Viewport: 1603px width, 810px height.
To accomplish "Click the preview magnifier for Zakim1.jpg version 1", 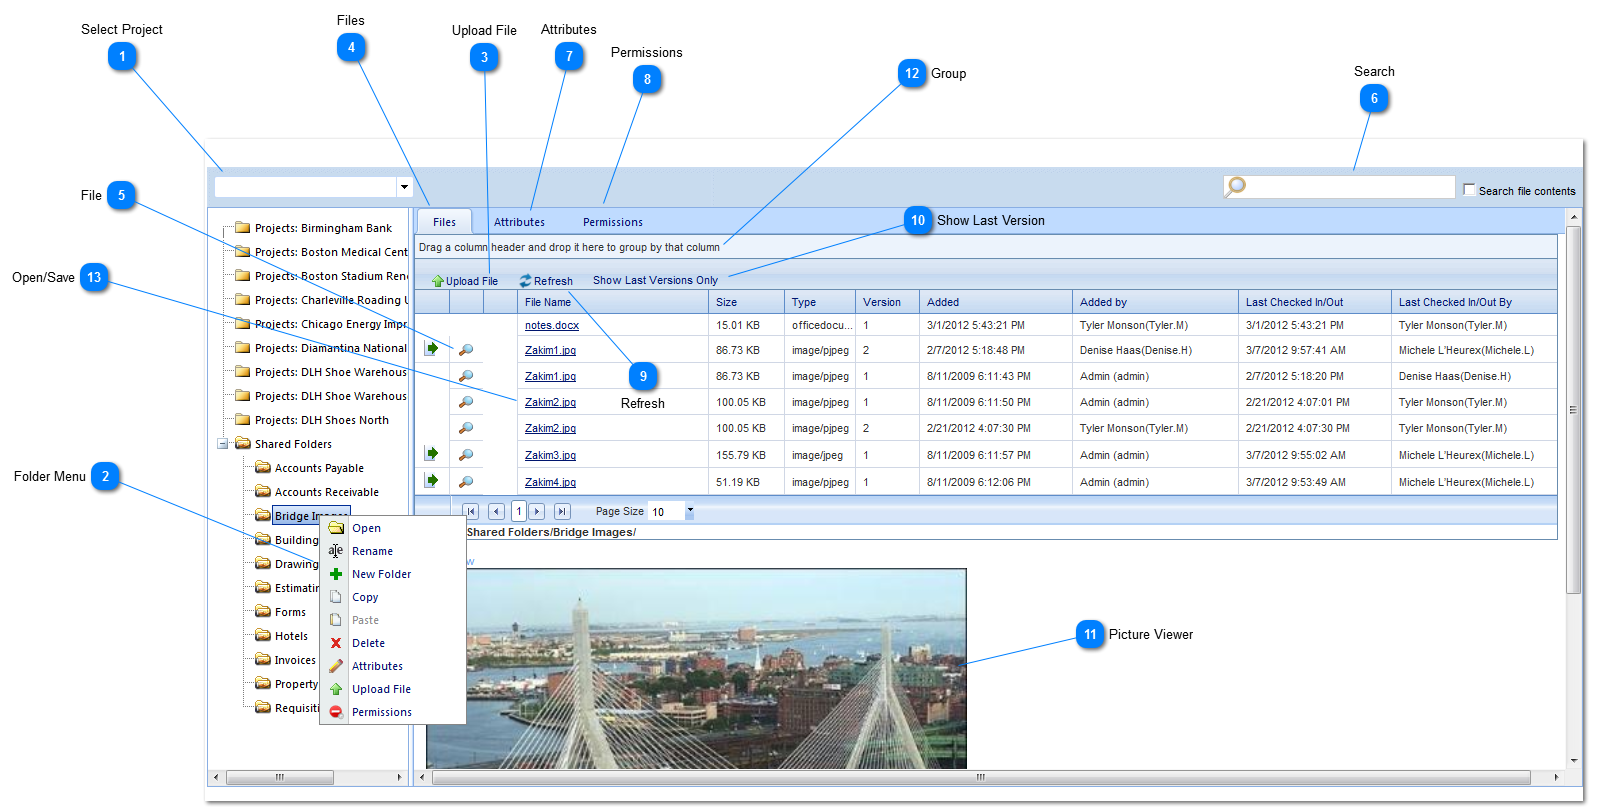I will click(x=466, y=376).
